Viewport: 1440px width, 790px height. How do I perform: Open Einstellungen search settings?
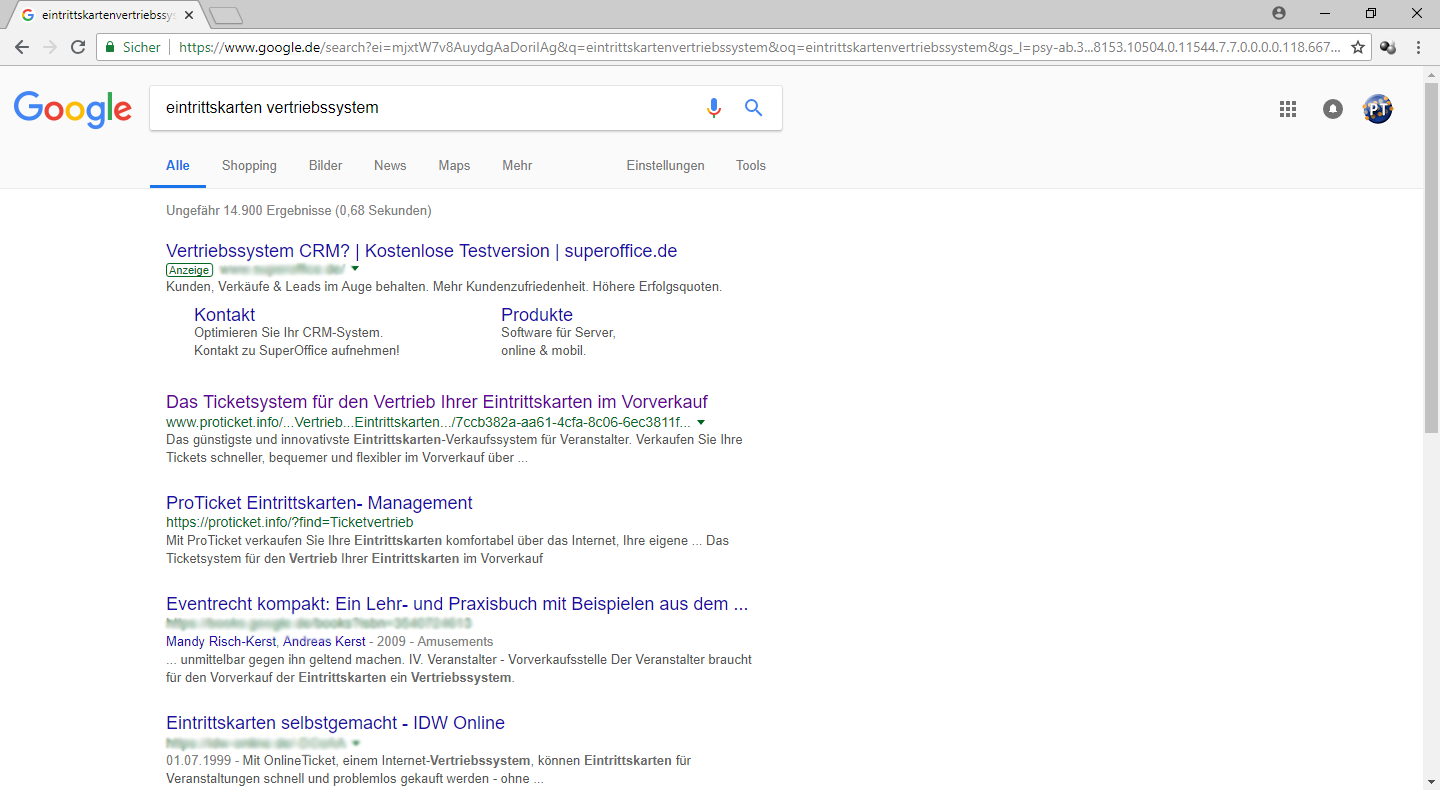coord(665,166)
